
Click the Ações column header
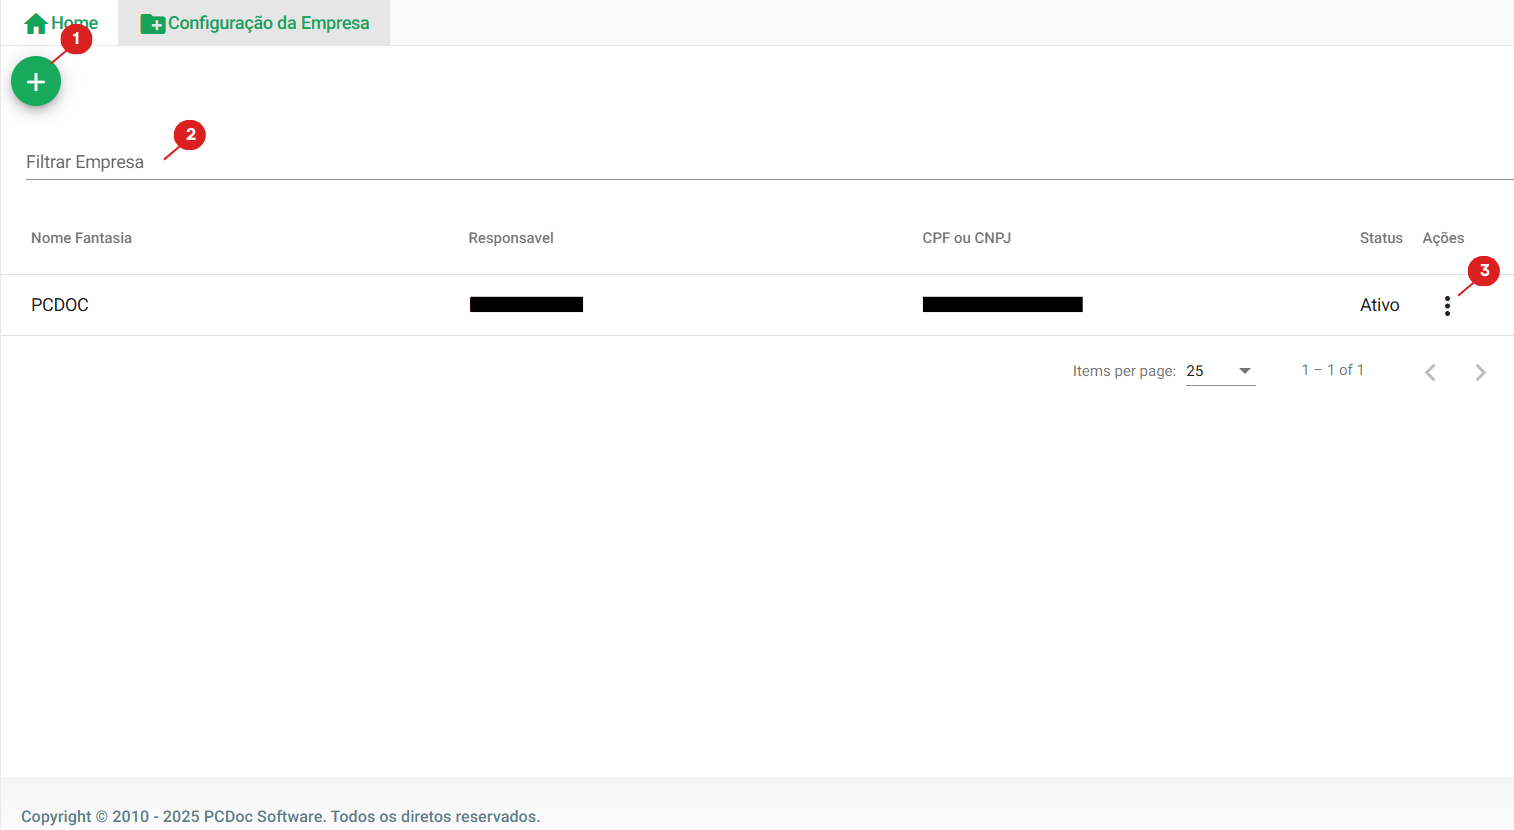pyautogui.click(x=1442, y=238)
